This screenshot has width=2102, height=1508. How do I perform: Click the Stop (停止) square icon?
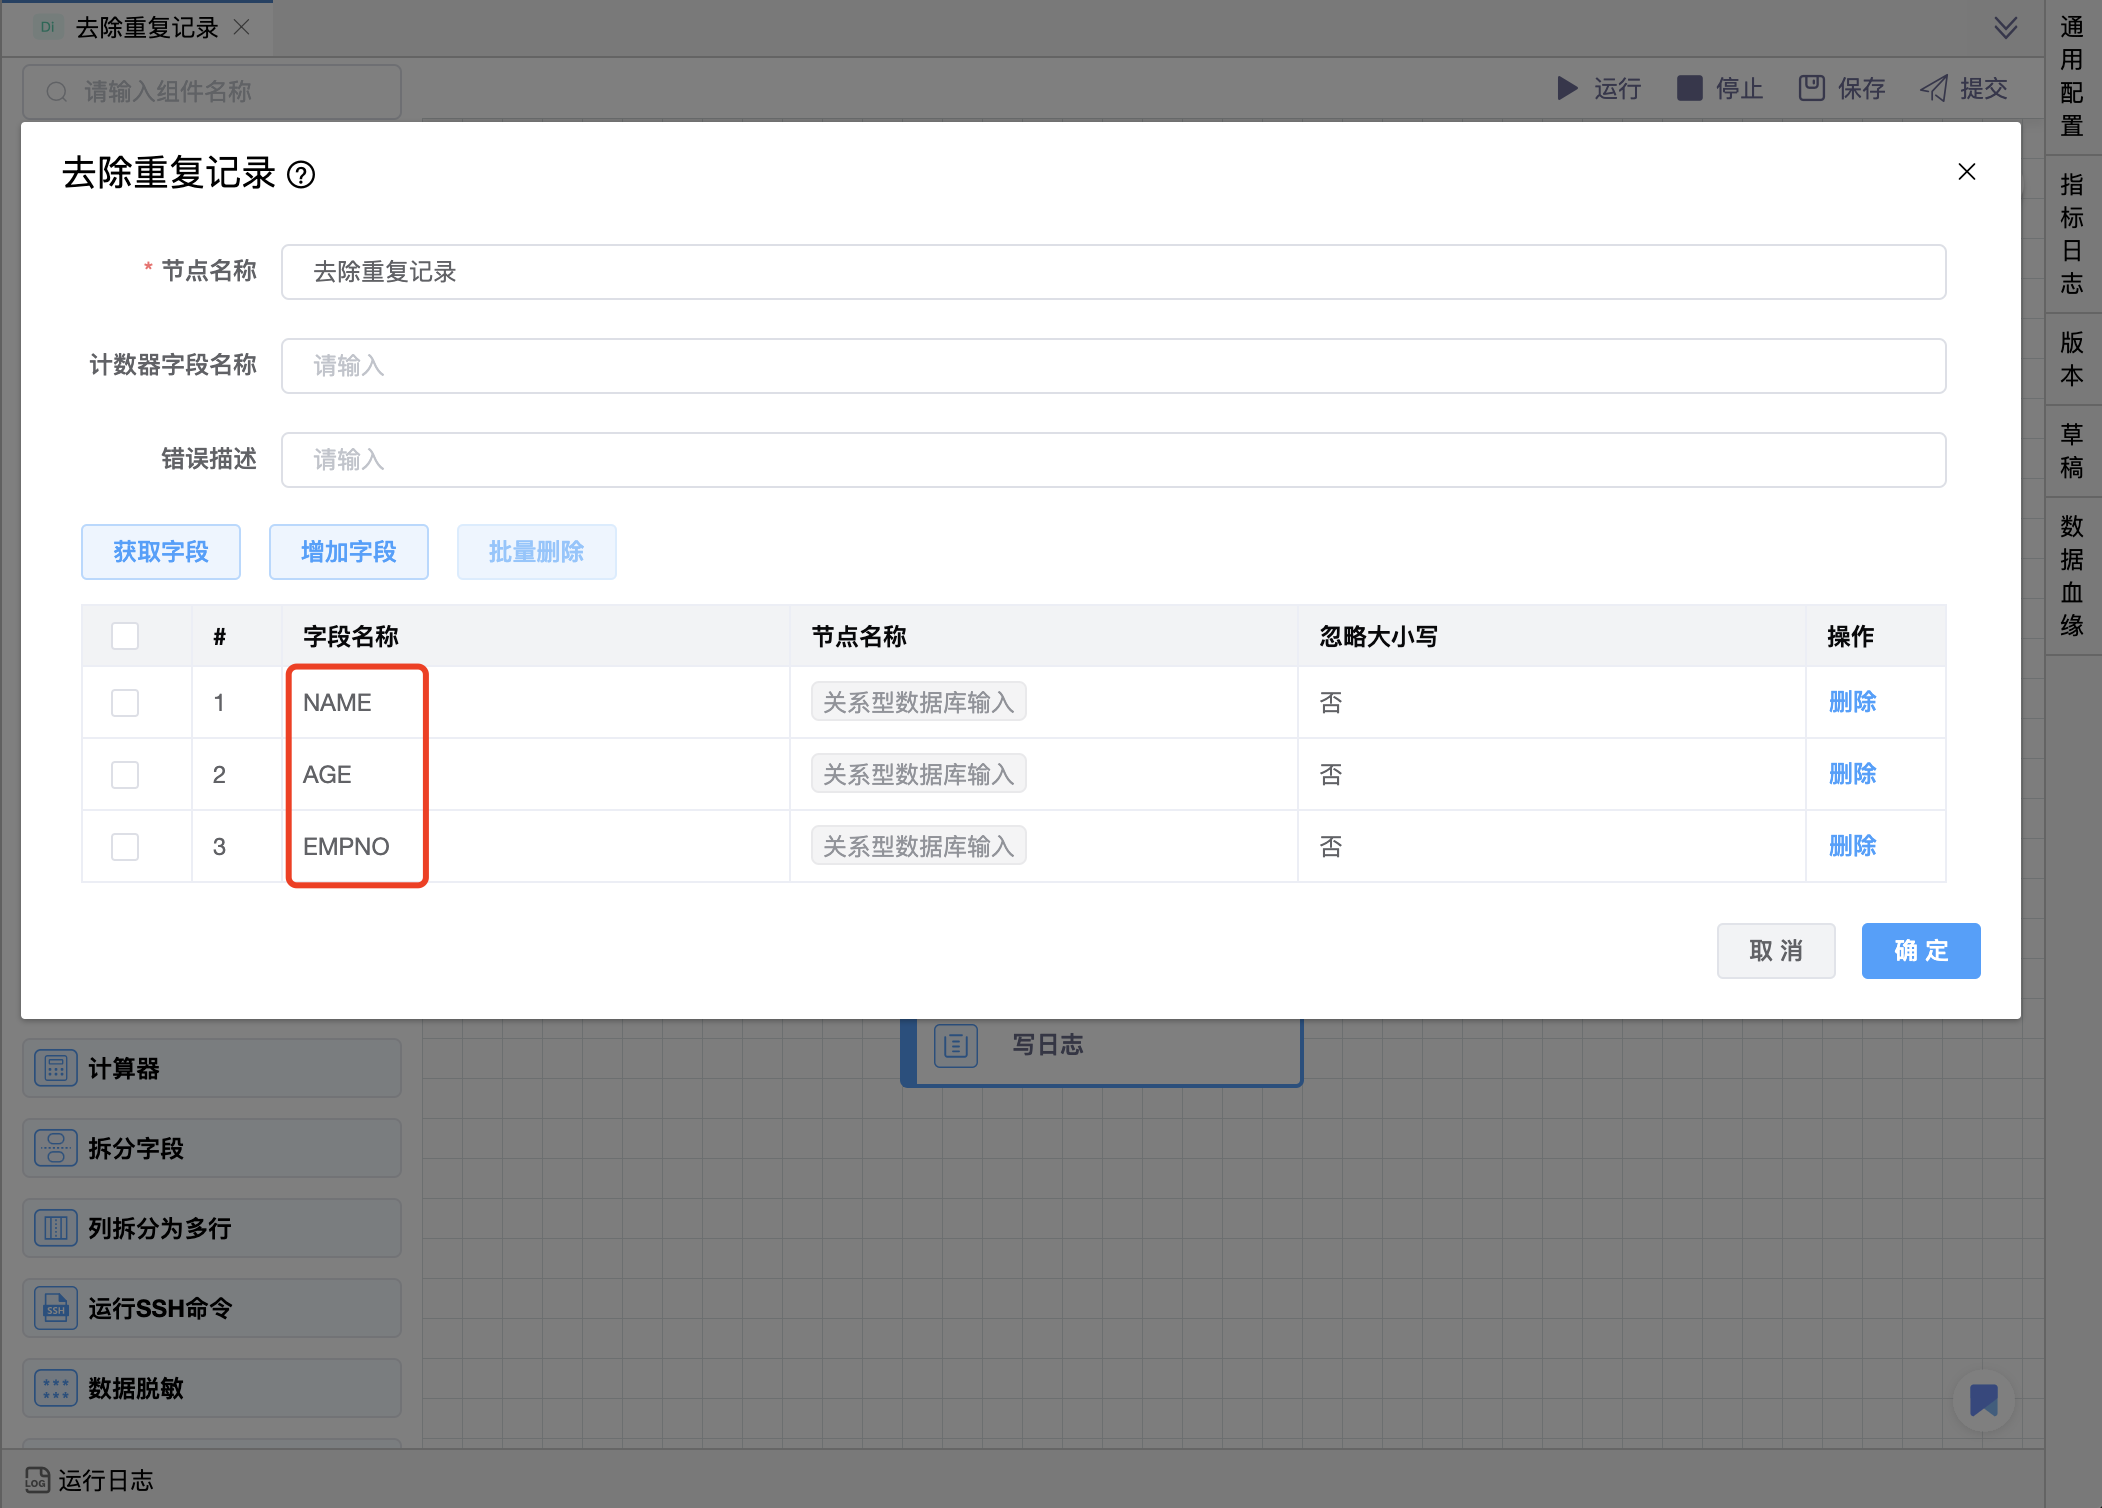[1689, 88]
